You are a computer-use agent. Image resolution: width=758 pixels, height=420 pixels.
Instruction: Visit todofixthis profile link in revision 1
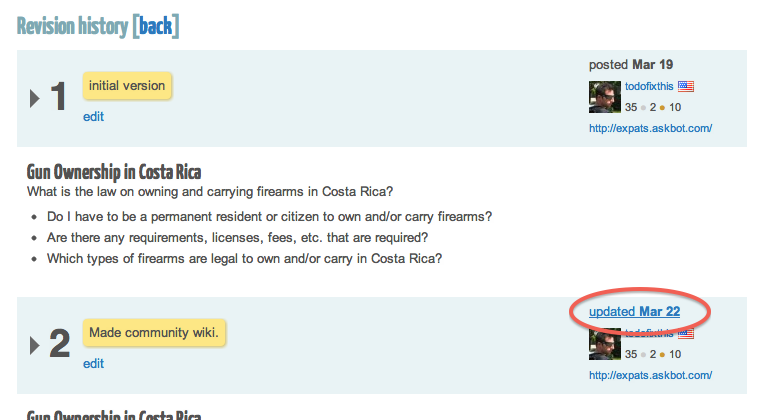[649, 87]
